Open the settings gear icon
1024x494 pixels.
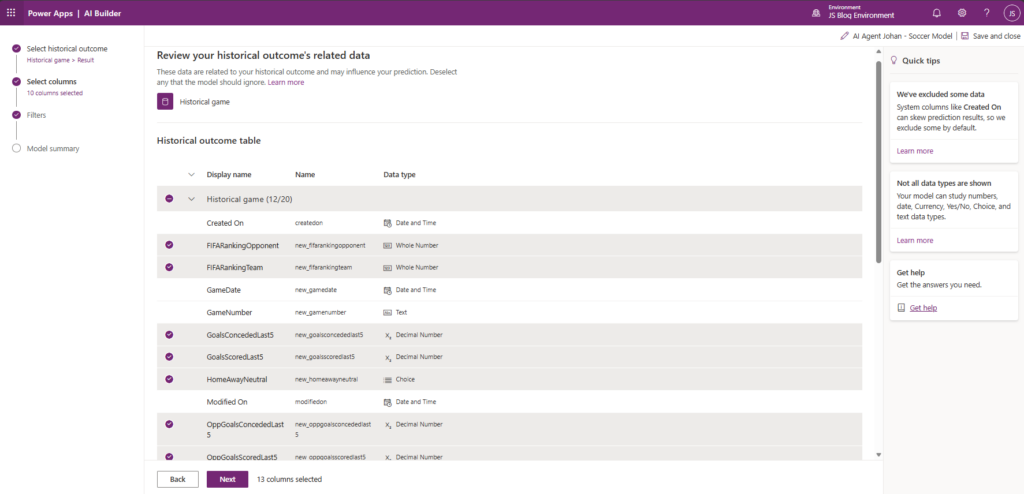[962, 13]
